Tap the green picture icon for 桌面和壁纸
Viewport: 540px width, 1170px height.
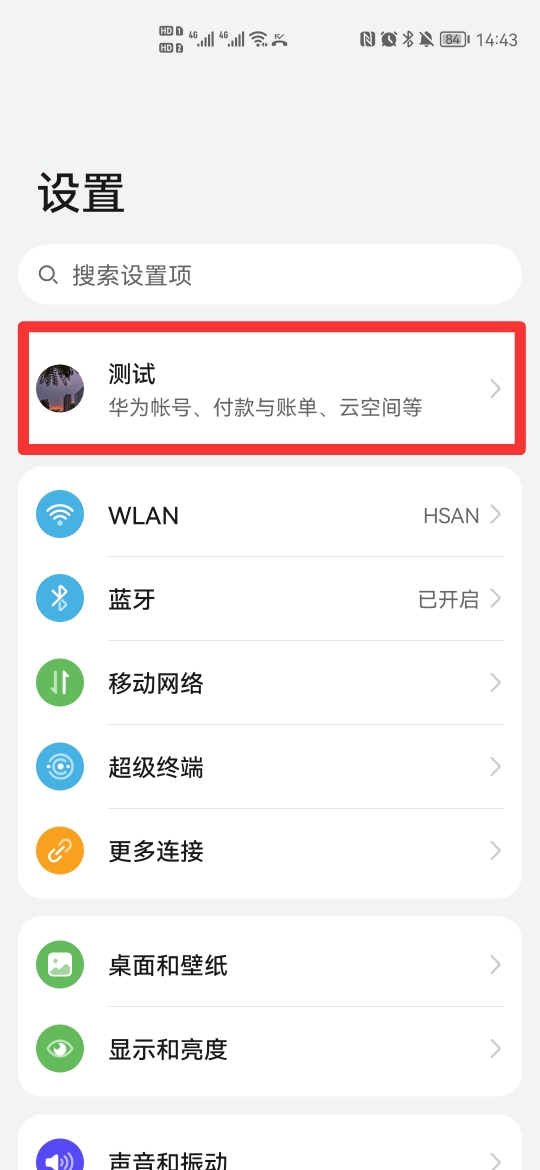click(x=60, y=966)
